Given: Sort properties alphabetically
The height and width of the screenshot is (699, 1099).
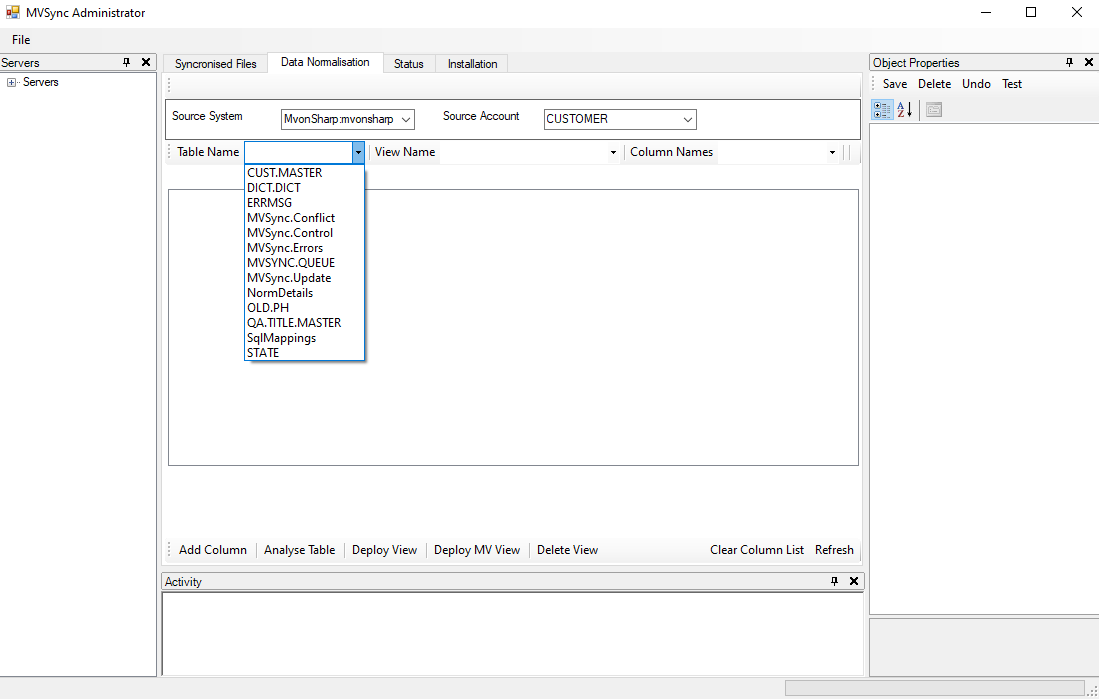Looking at the screenshot, I should 904,110.
